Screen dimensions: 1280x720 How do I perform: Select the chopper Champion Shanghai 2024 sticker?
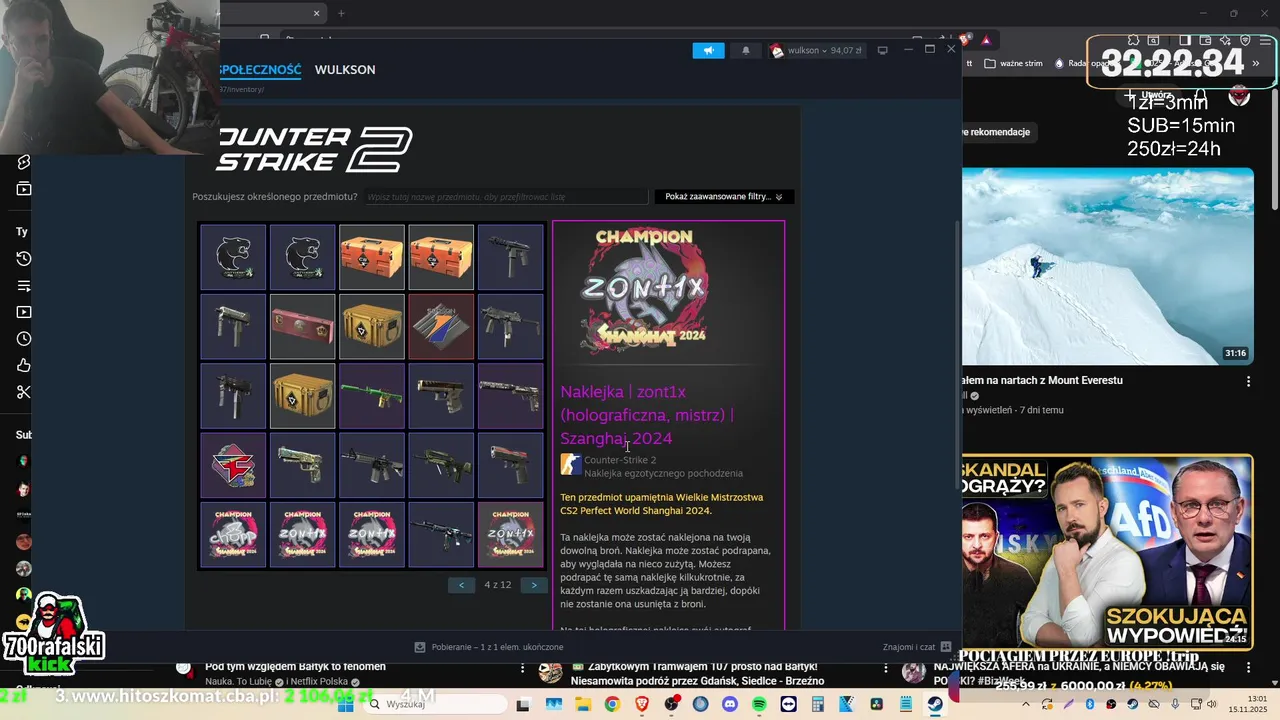(233, 535)
